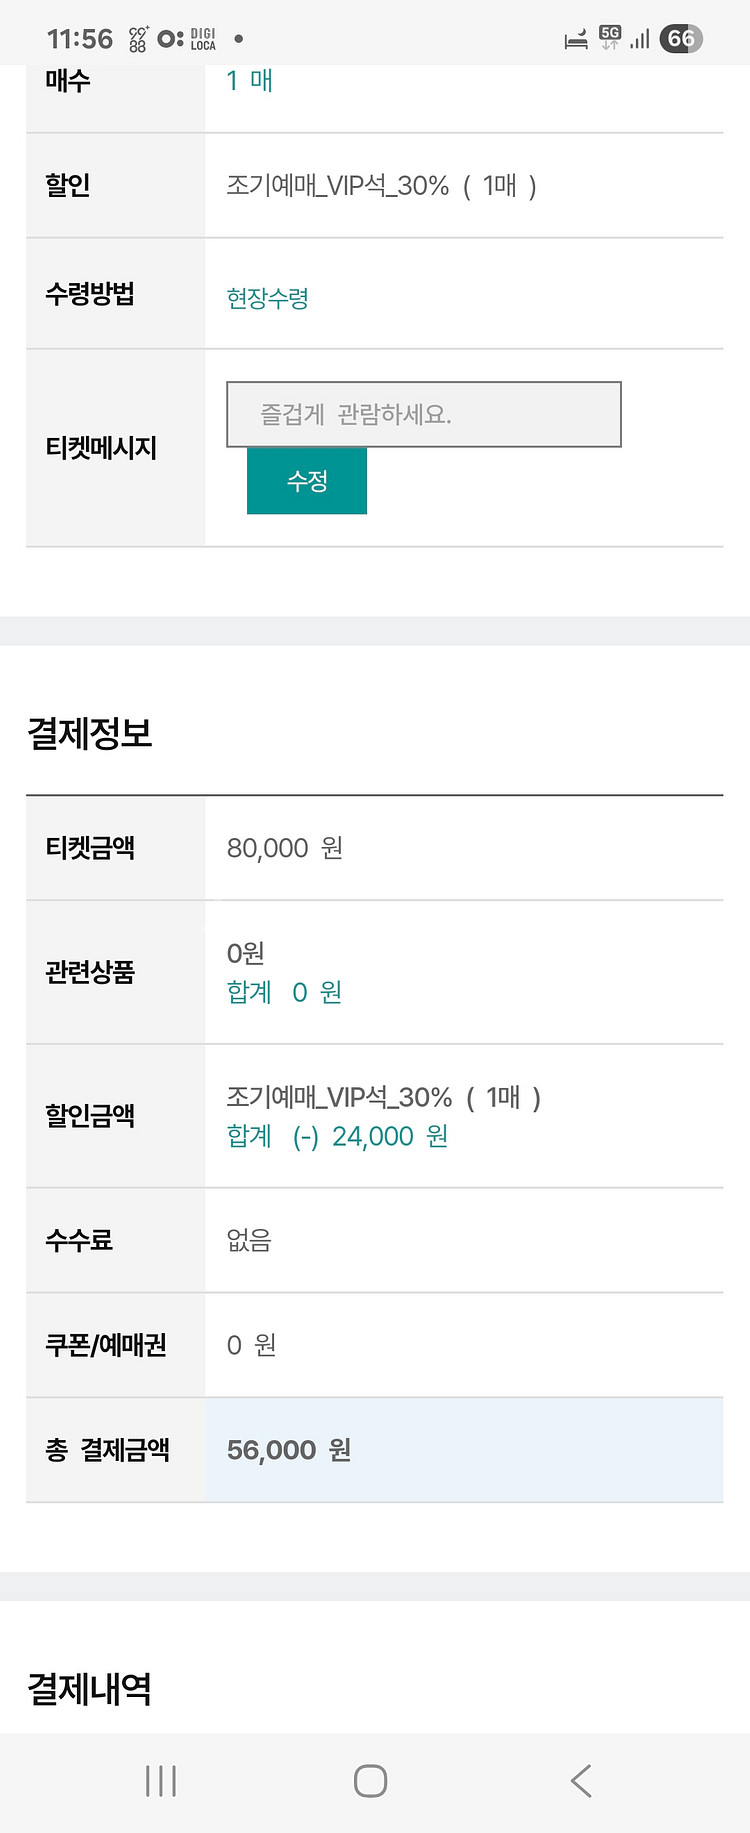
Task: Tap the status bar clock showing 11:56
Action: 80,39
